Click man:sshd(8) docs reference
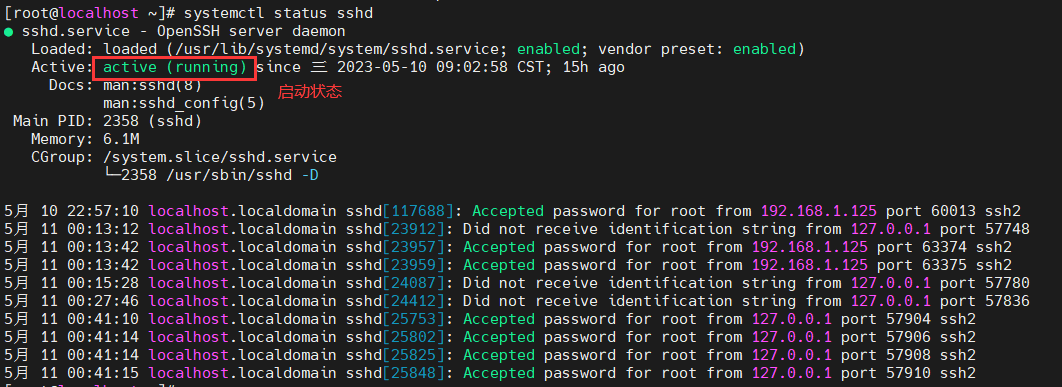 click(x=152, y=85)
